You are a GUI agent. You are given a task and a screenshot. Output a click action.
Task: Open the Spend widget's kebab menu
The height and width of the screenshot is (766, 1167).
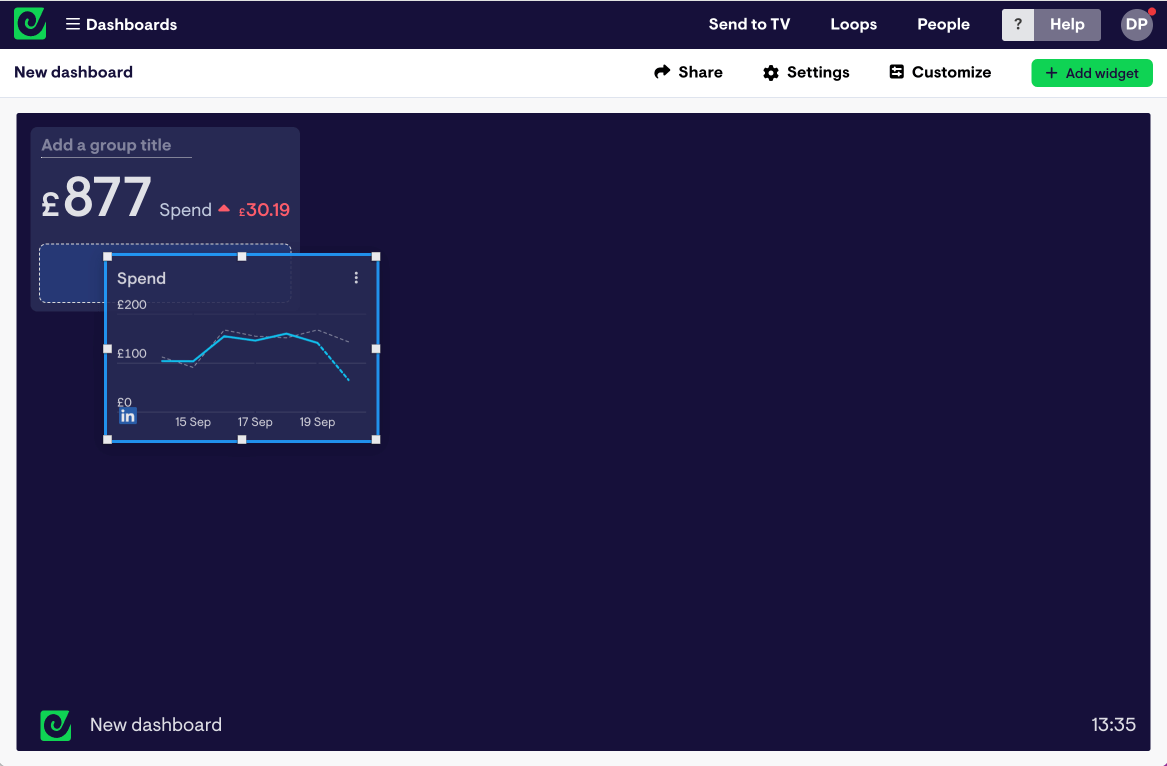click(356, 277)
